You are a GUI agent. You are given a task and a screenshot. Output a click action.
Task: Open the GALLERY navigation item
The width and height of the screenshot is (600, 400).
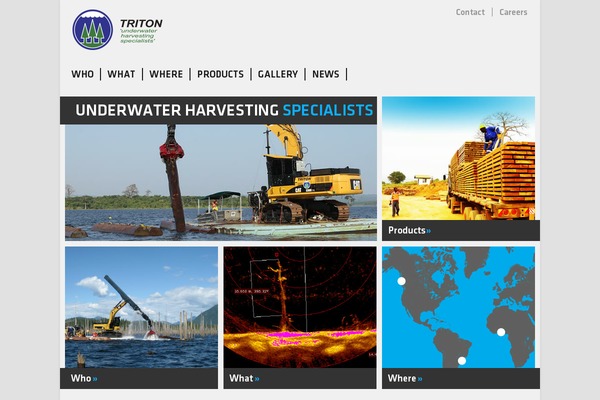278,74
